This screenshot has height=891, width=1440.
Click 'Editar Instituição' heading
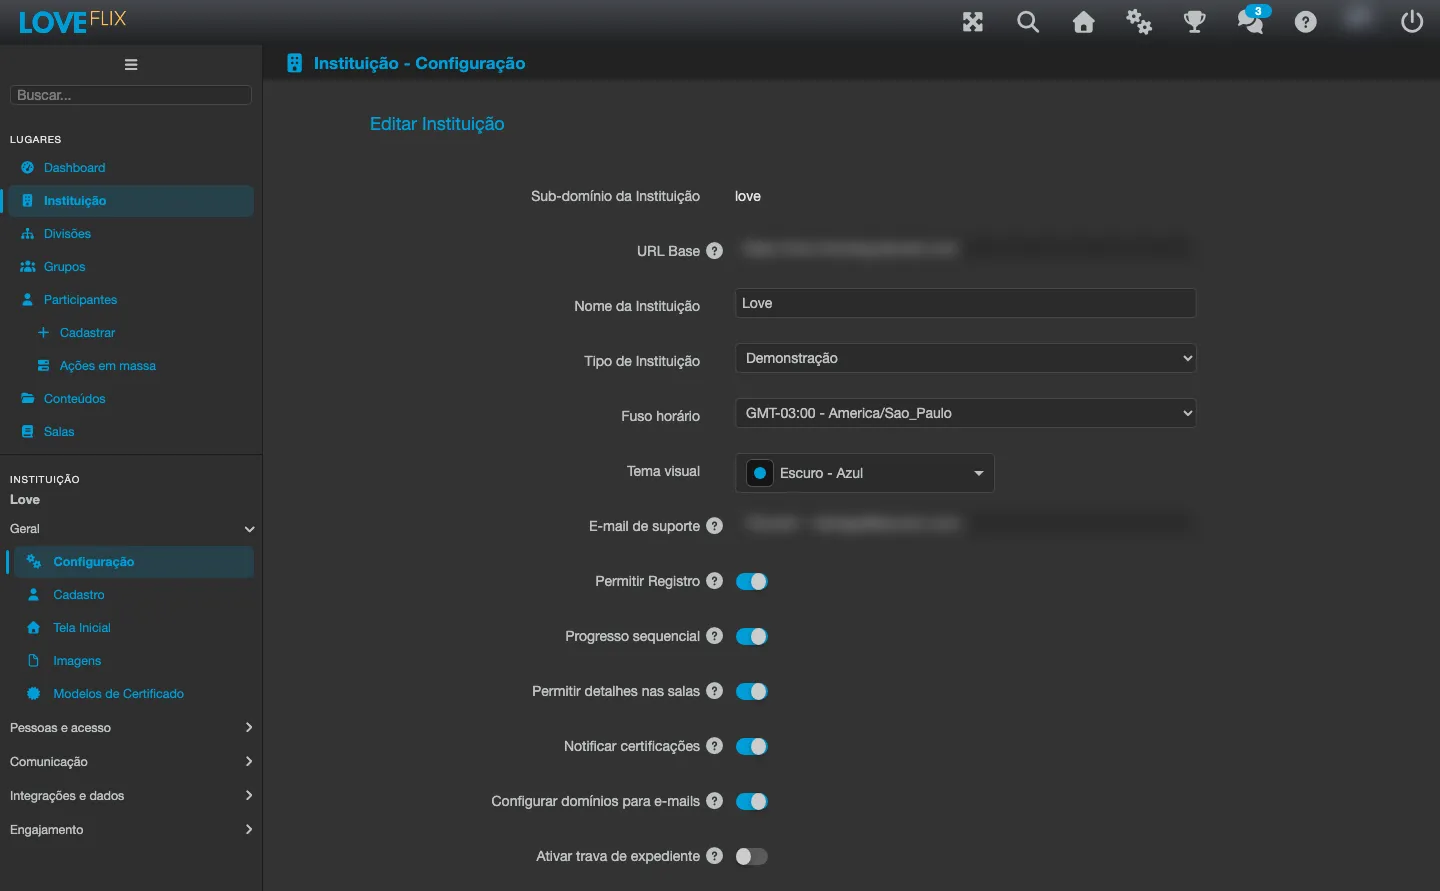coord(437,124)
